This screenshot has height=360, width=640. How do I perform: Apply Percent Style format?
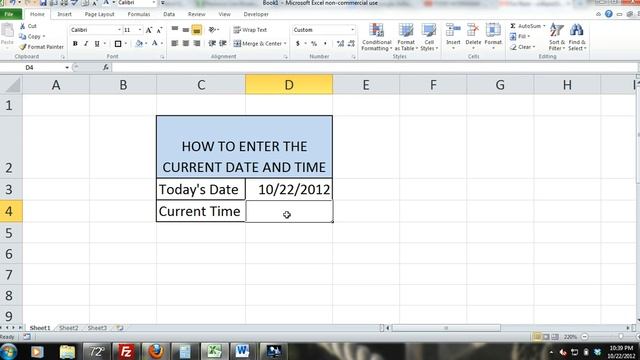(314, 43)
